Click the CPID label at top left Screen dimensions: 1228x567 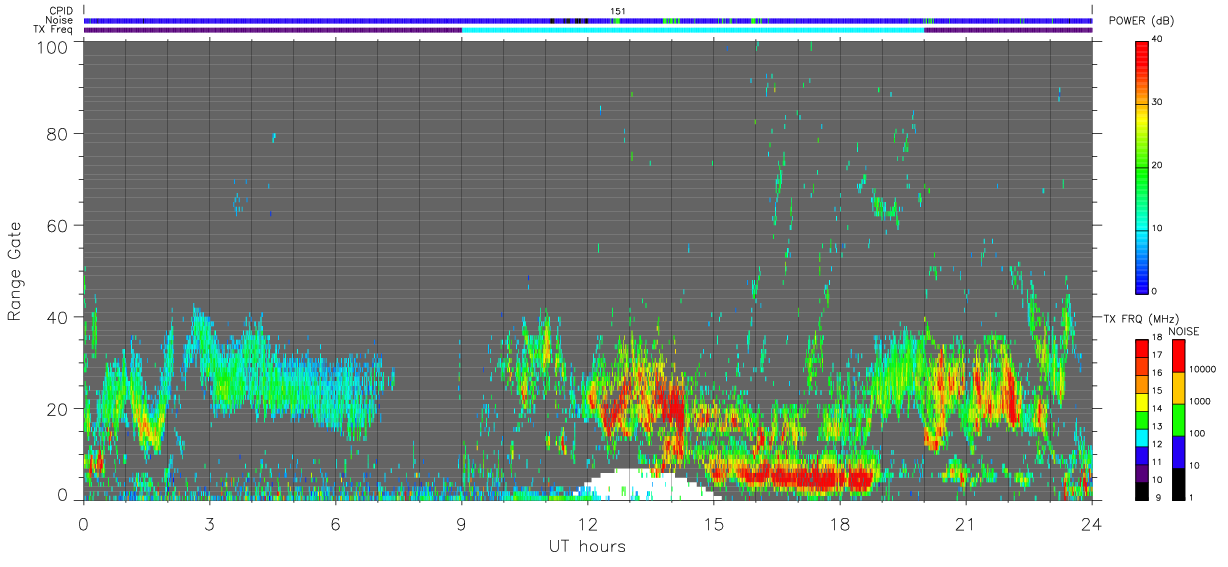click(x=61, y=11)
